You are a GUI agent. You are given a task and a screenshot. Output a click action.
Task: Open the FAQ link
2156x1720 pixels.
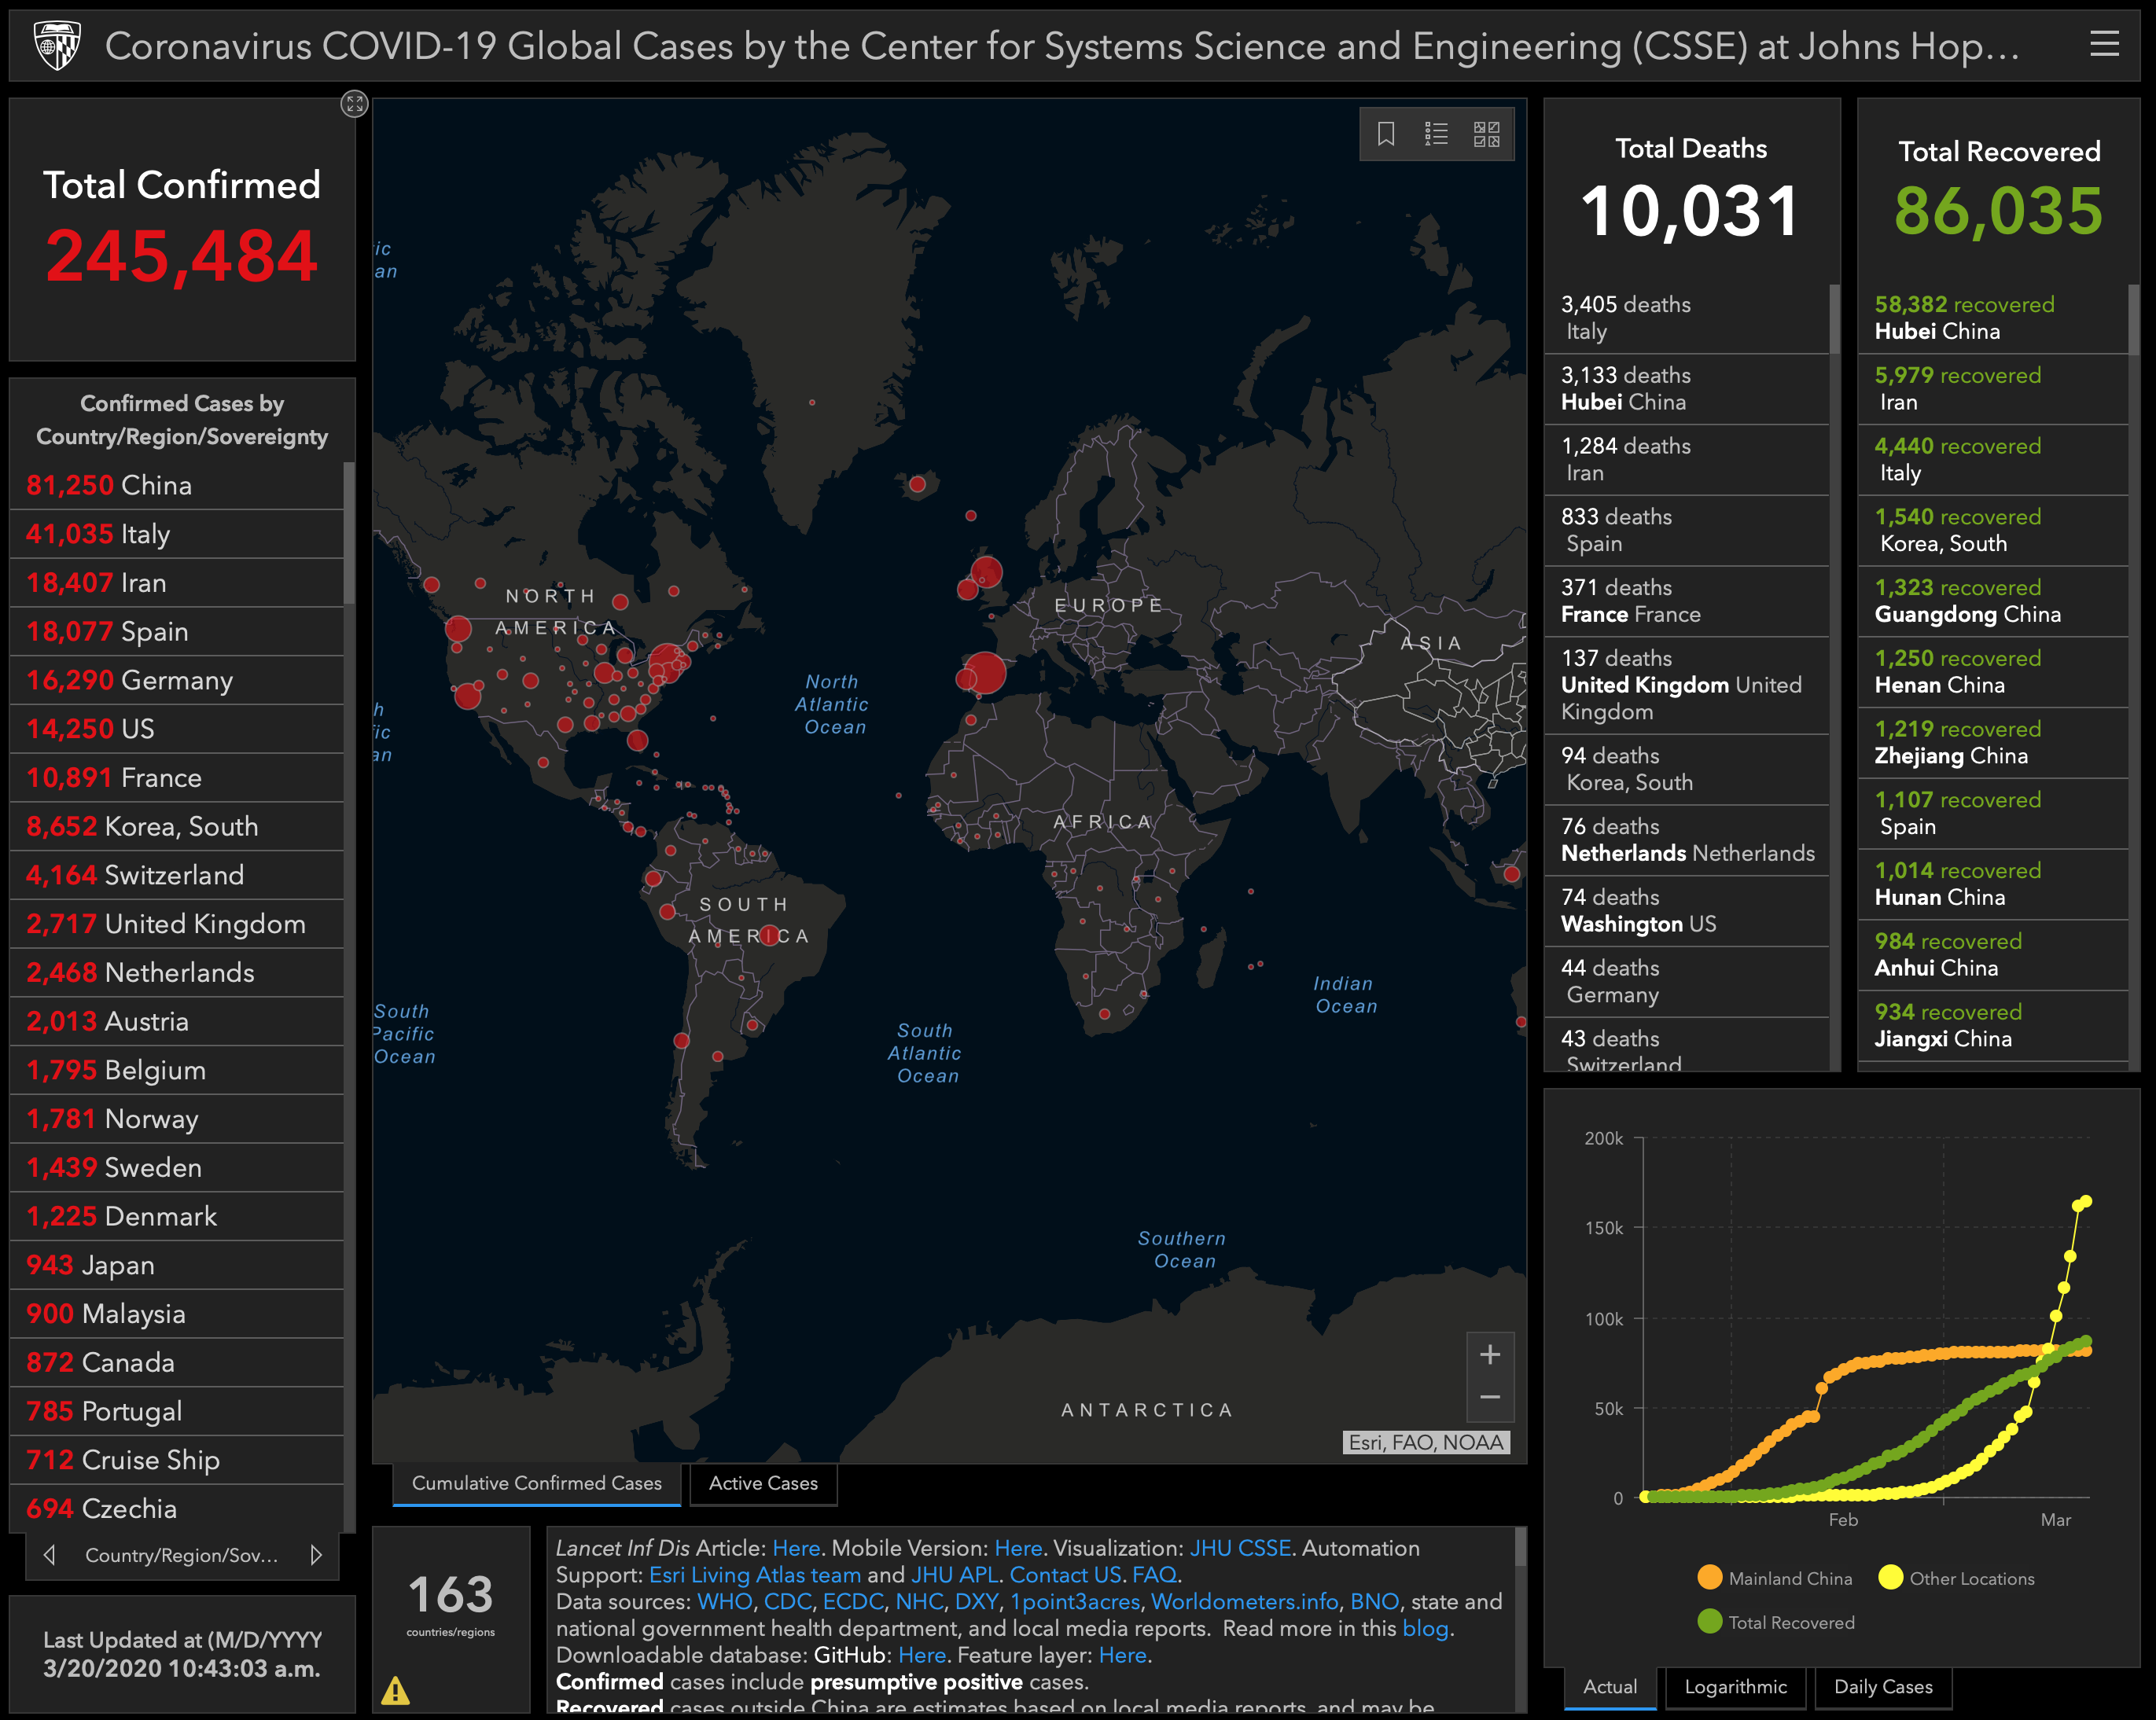[x=1154, y=1575]
